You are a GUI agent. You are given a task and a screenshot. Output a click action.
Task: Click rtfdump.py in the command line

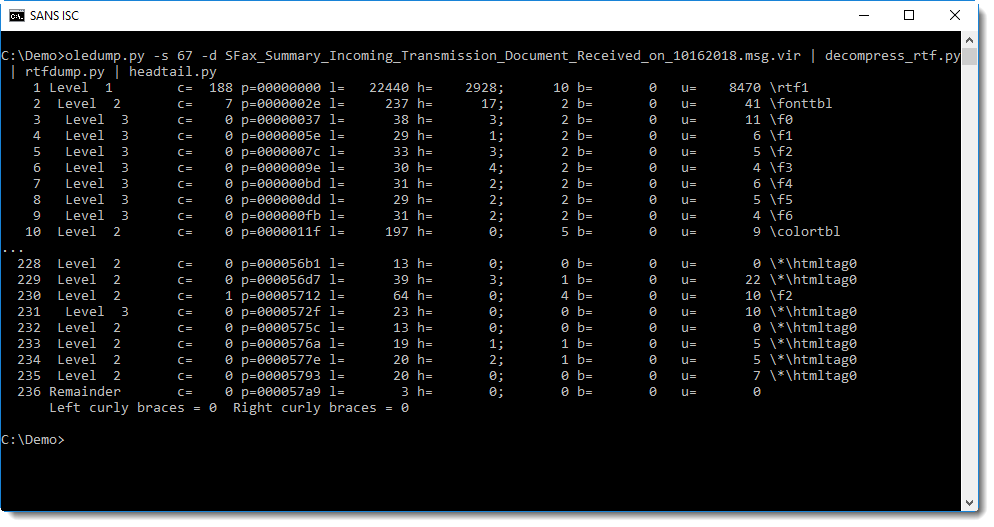65,72
